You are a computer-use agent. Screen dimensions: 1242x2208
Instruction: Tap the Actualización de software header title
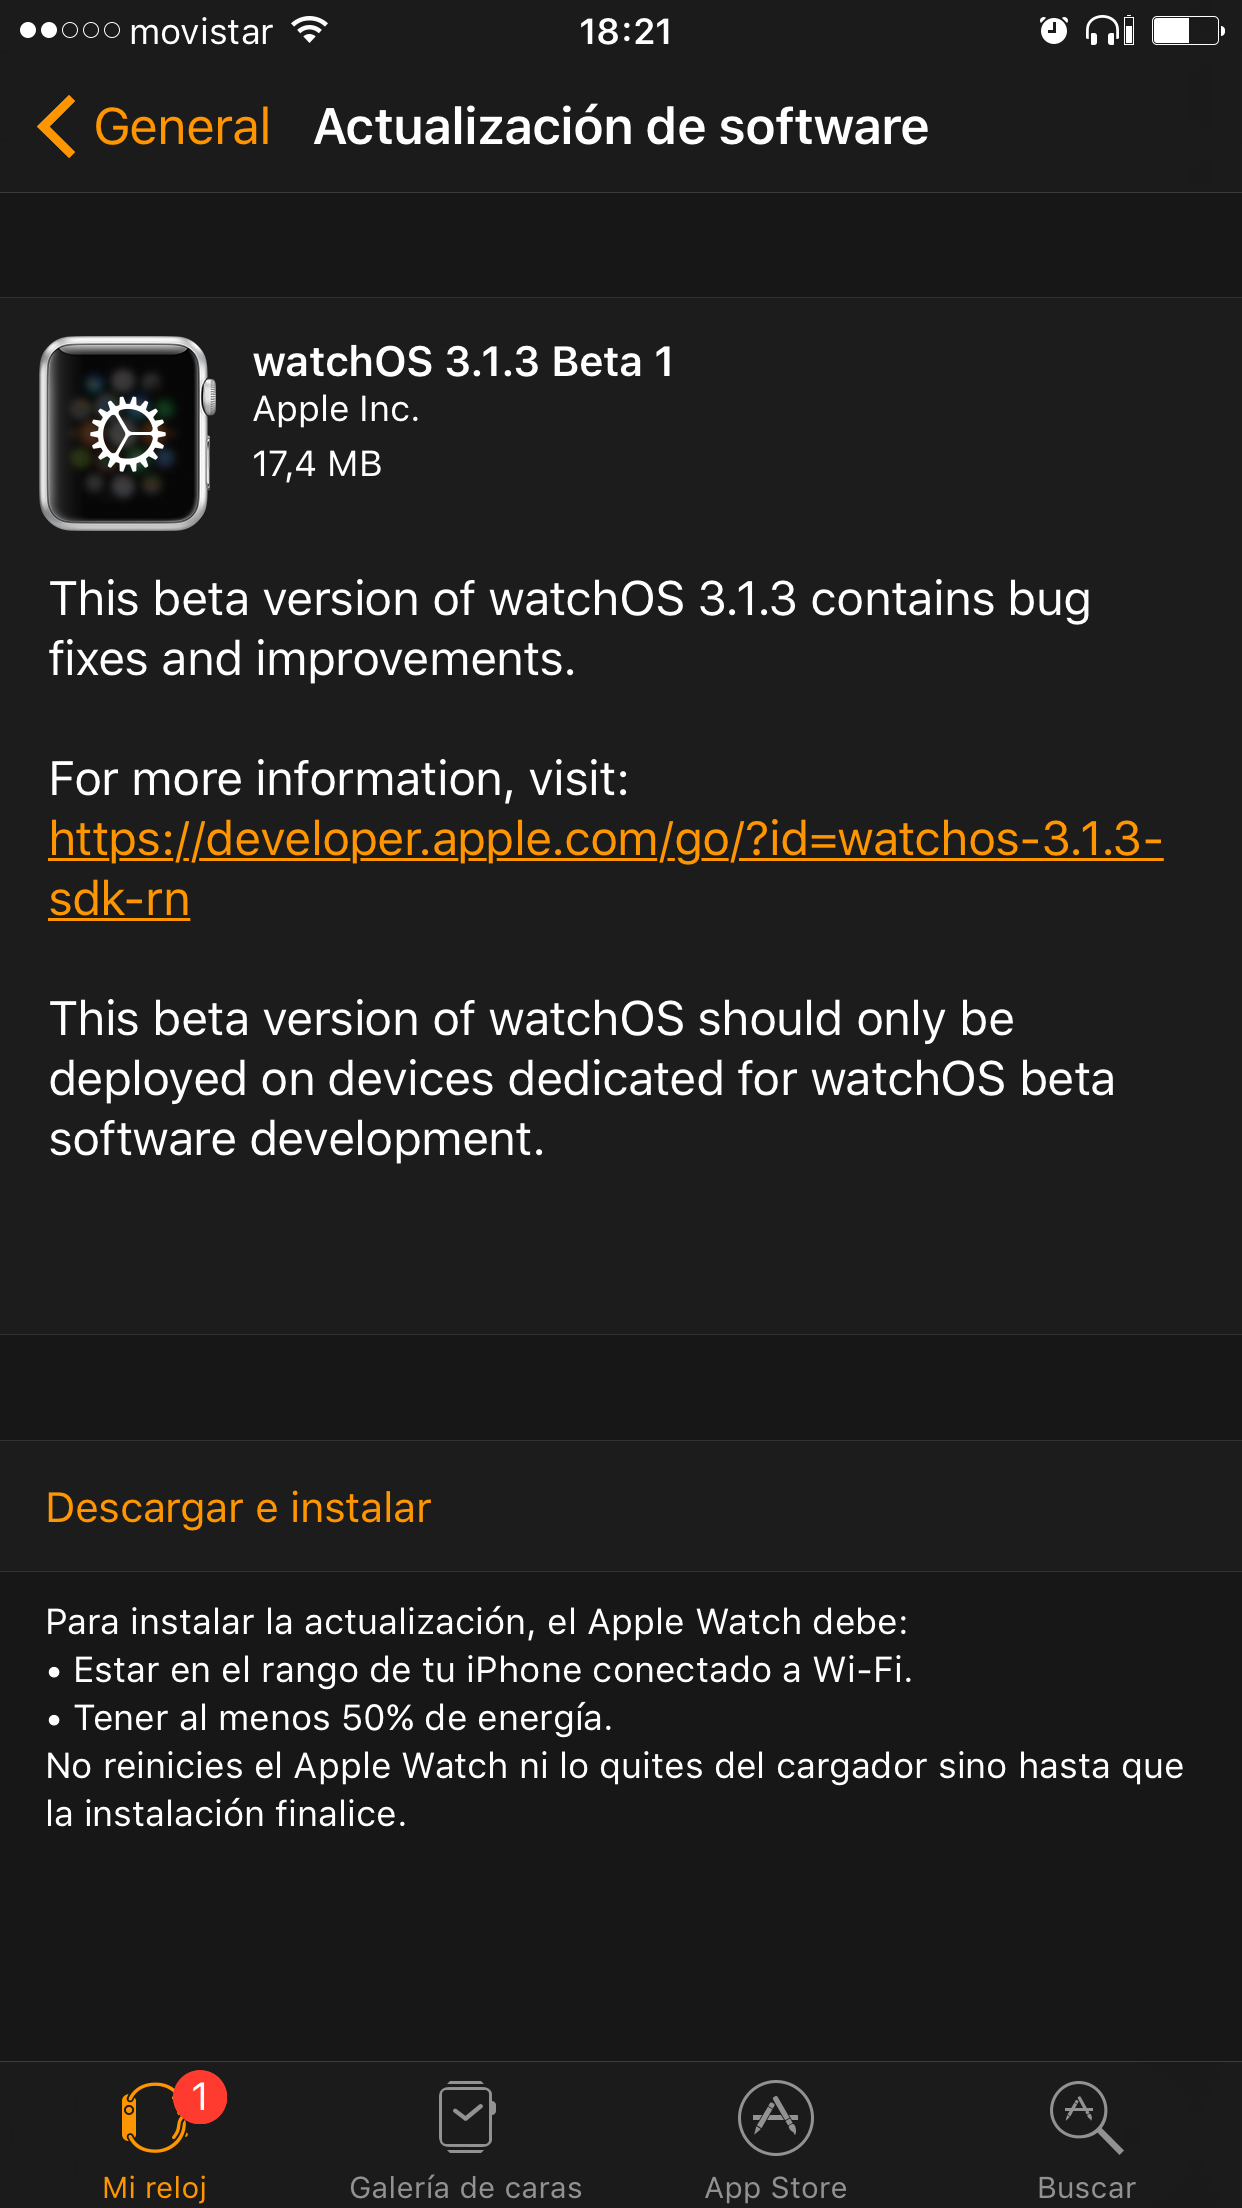tap(621, 127)
